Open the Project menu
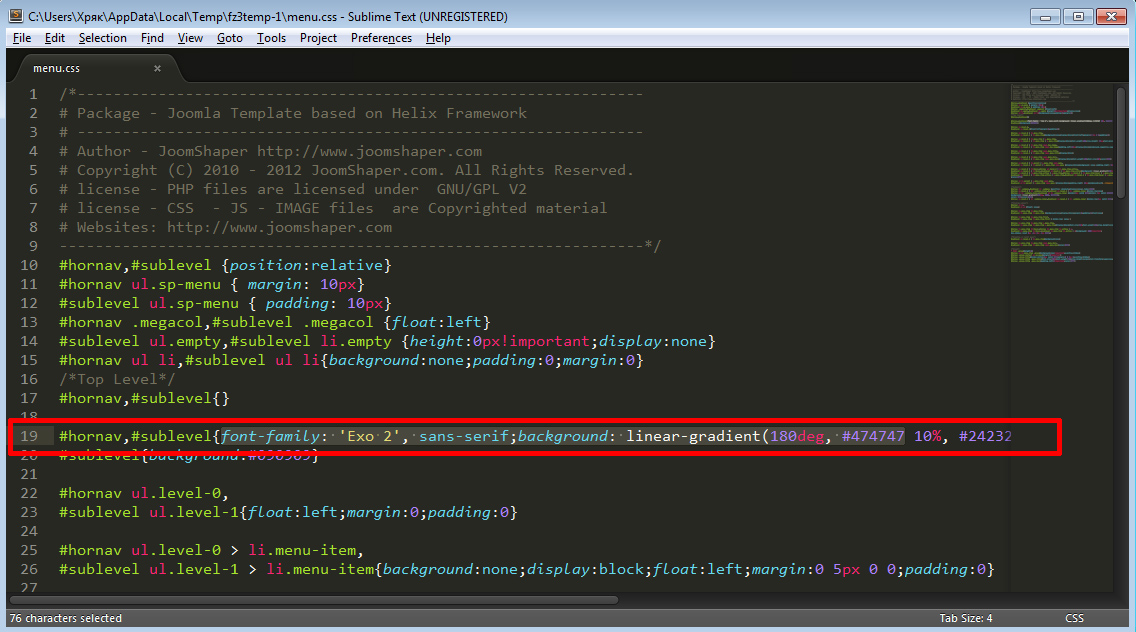 click(x=318, y=38)
